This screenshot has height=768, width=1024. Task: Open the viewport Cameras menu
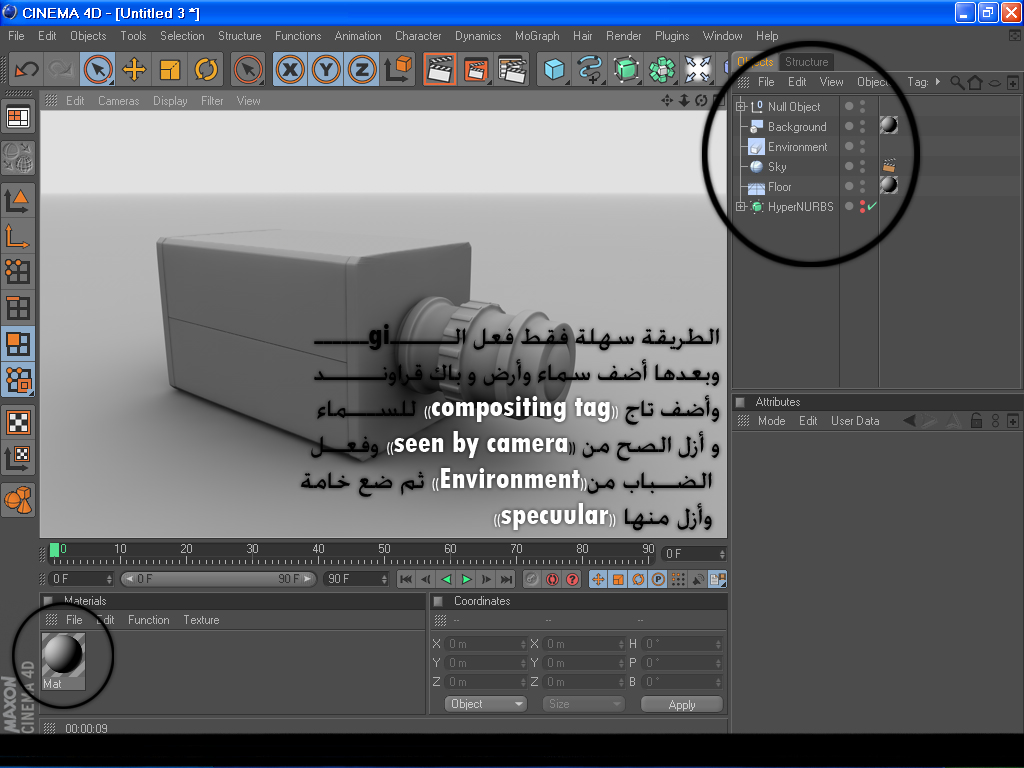[119, 101]
